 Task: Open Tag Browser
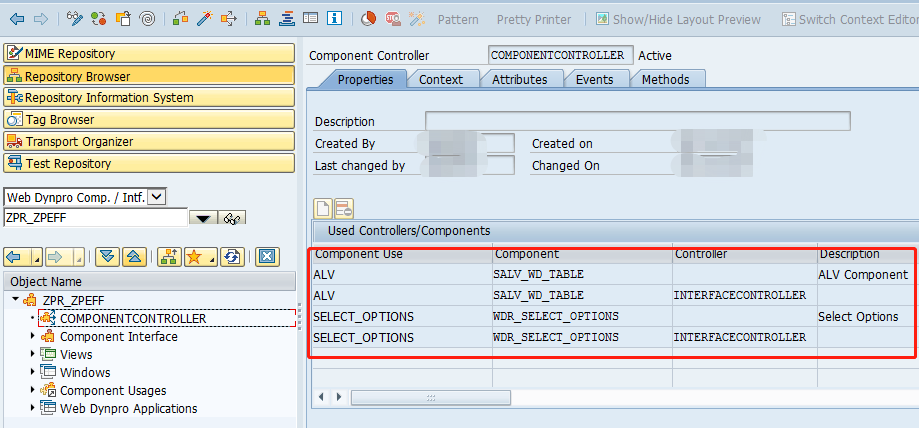pyautogui.click(x=149, y=120)
